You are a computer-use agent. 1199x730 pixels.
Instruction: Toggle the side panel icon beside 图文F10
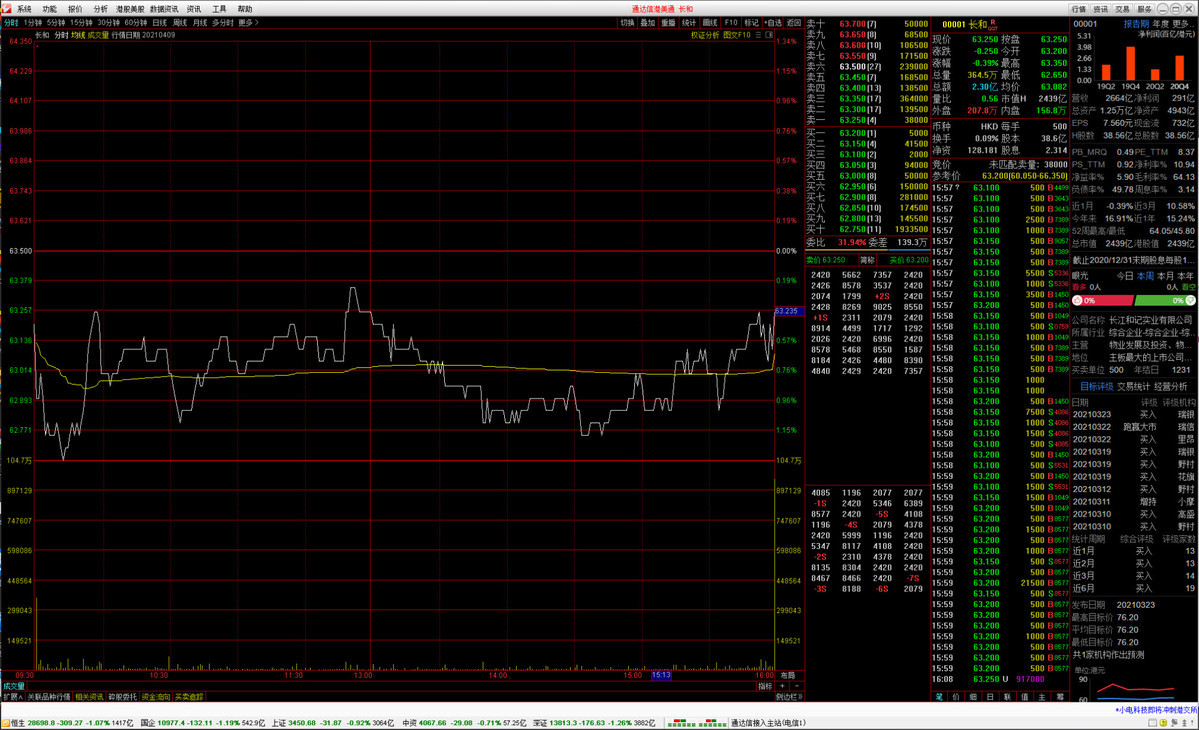(769, 35)
